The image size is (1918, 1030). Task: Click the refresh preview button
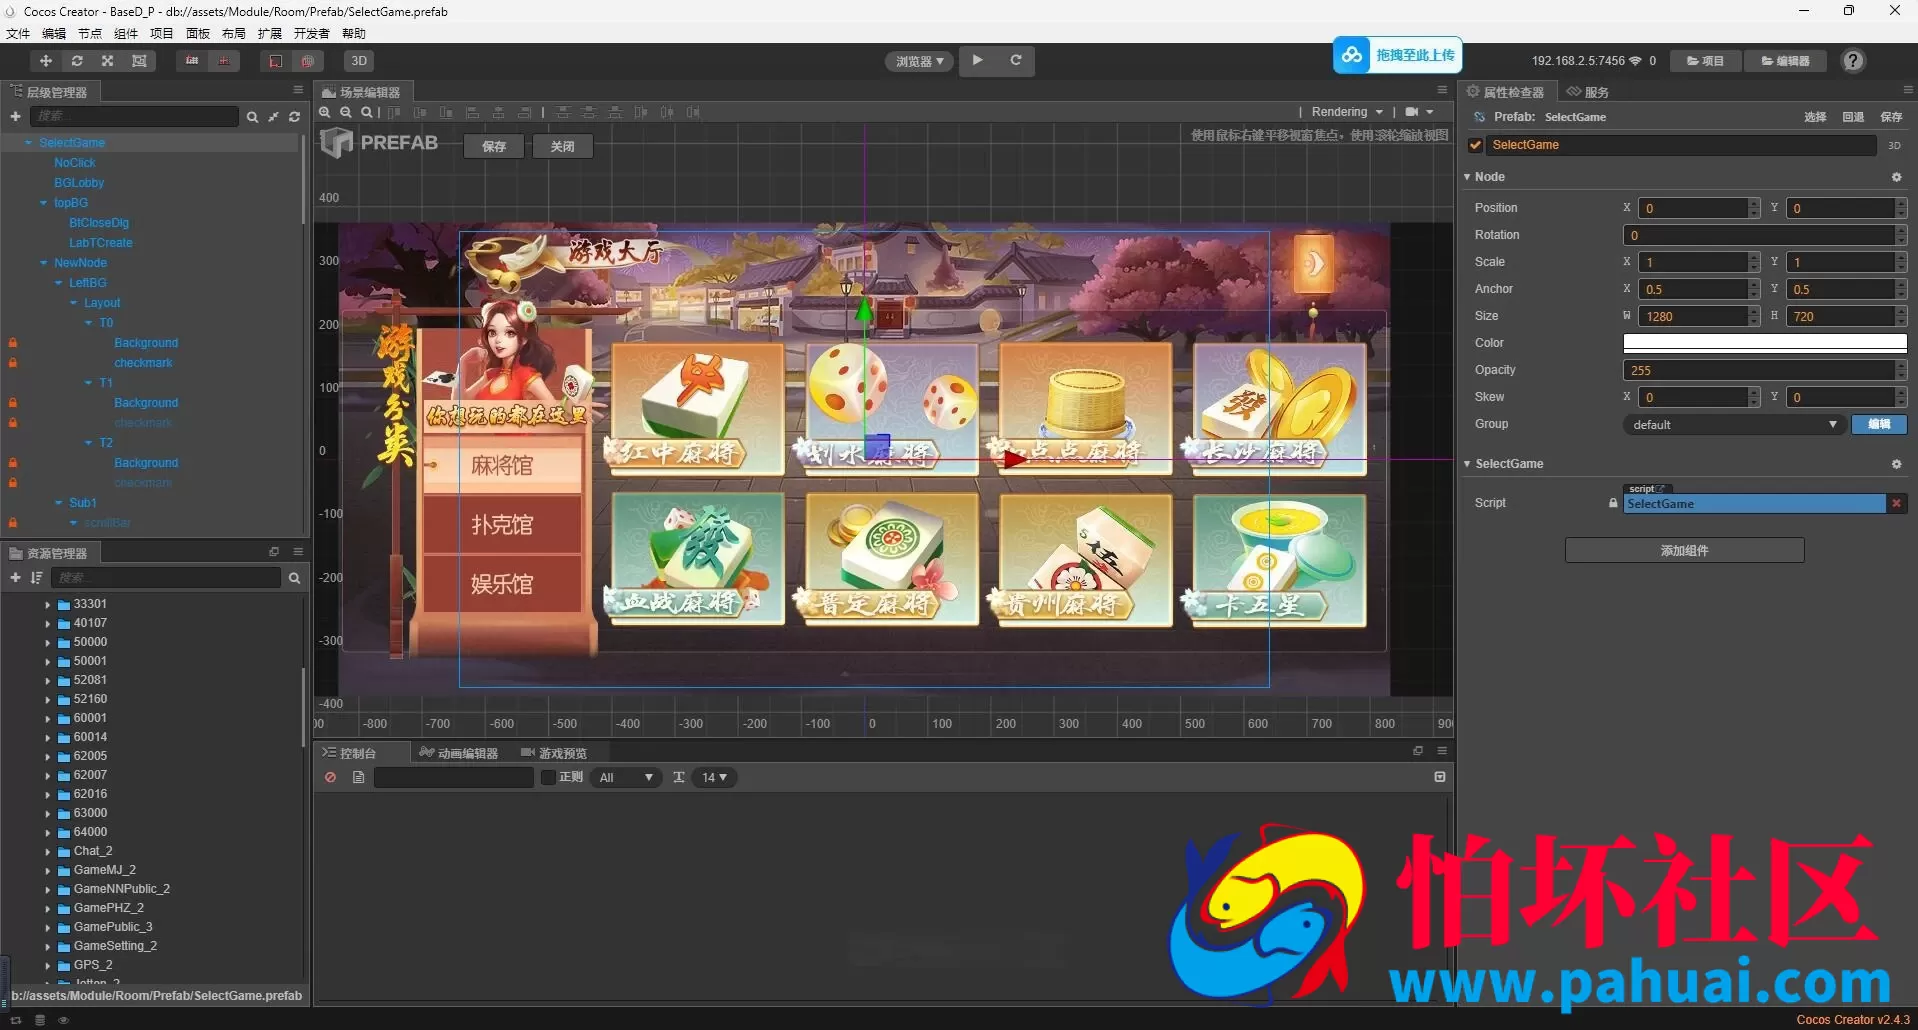pyautogui.click(x=1015, y=60)
